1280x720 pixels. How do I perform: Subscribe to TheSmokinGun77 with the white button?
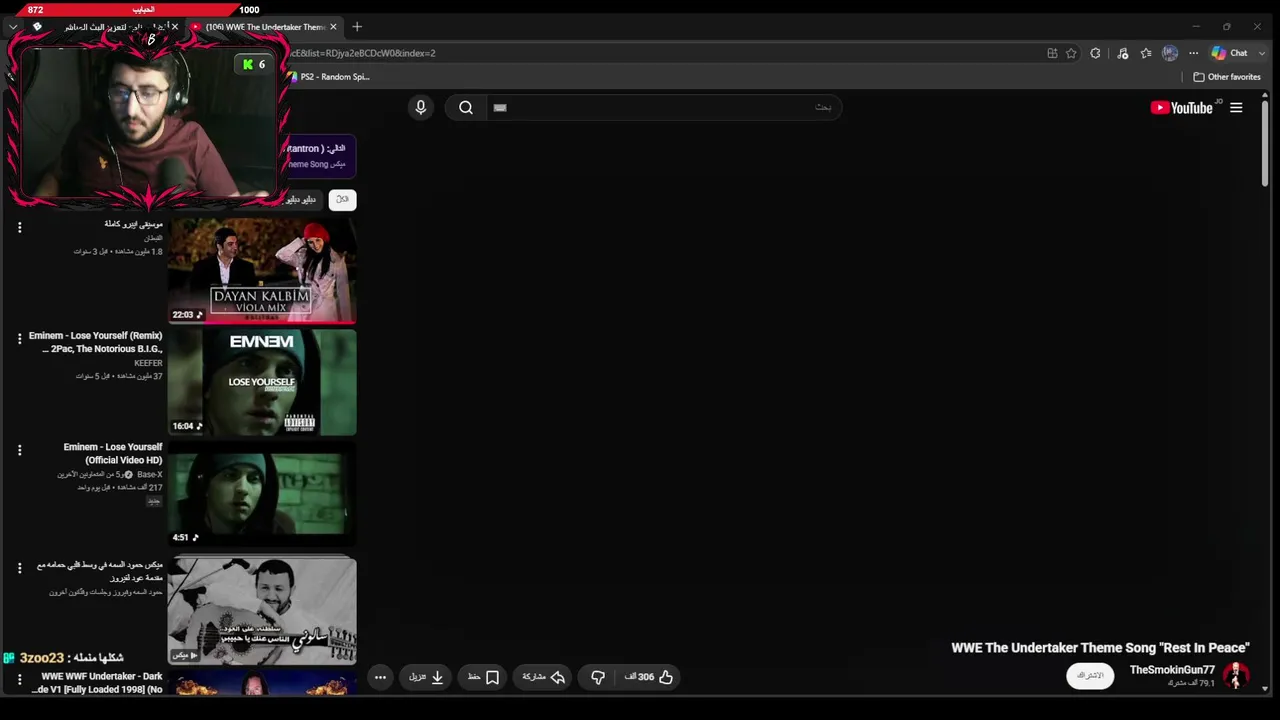(x=1090, y=676)
